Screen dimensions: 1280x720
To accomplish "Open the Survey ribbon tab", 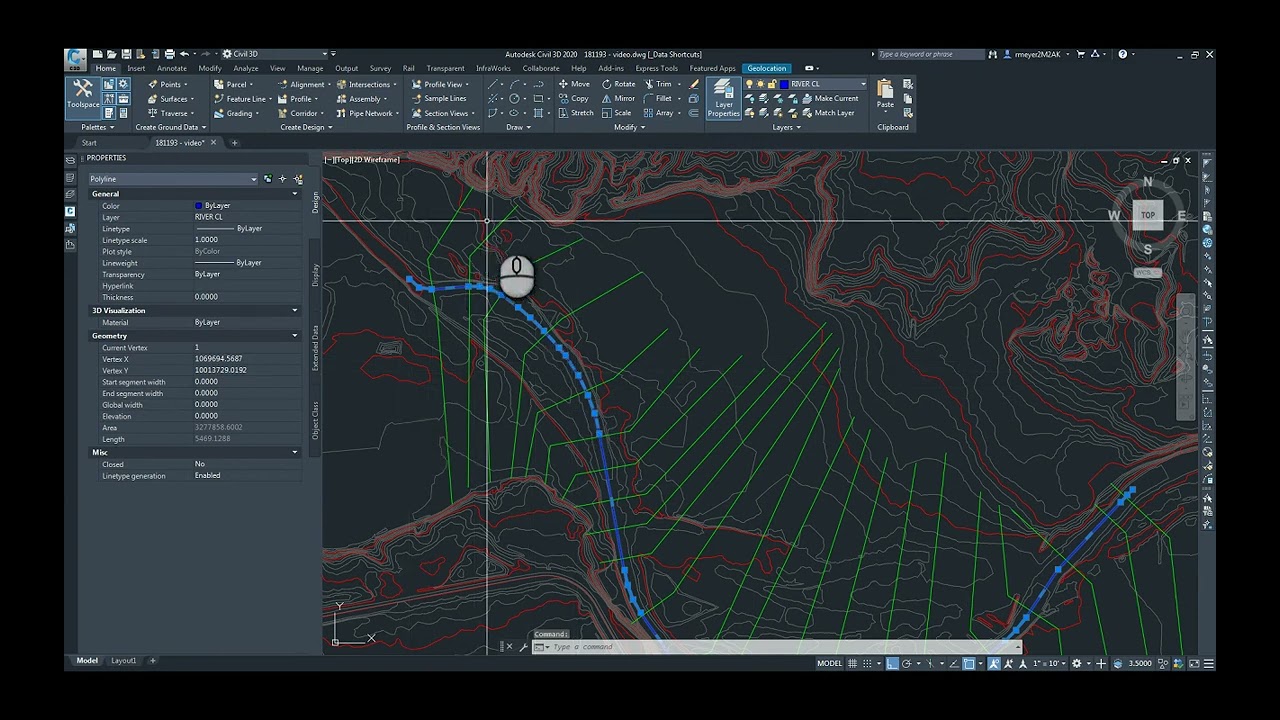I will pyautogui.click(x=380, y=68).
